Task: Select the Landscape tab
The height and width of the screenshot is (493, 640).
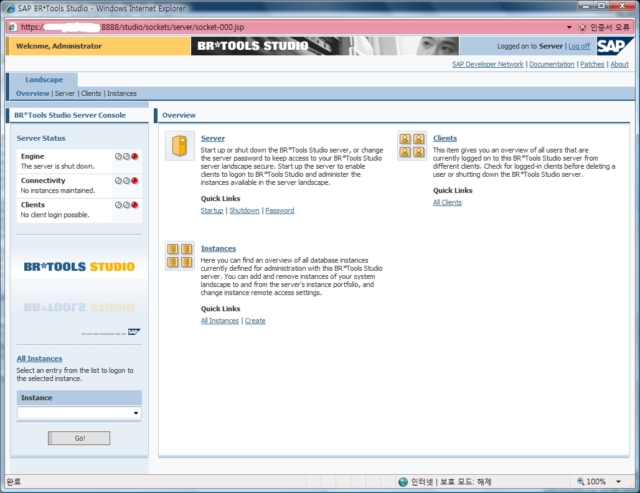Action: pyautogui.click(x=44, y=80)
